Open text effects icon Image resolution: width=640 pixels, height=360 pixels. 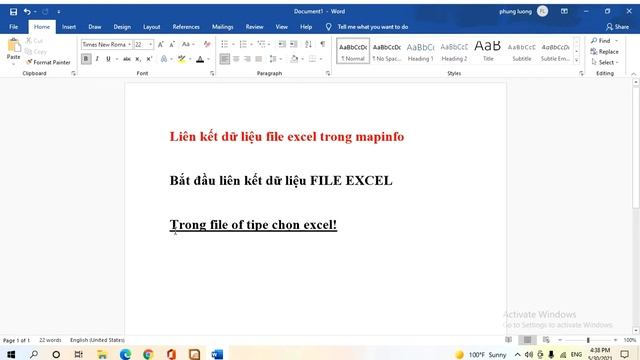tap(164, 59)
